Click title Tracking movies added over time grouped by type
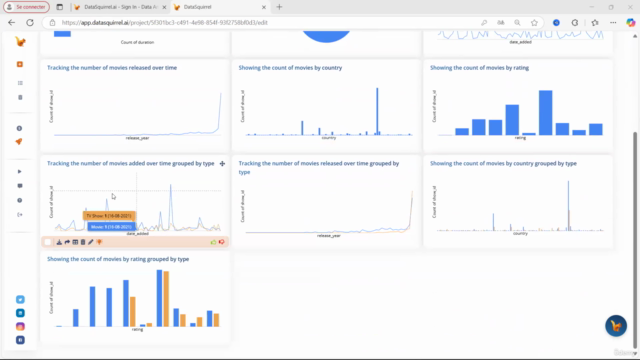Viewport: 640px width, 360px height. 131,164
